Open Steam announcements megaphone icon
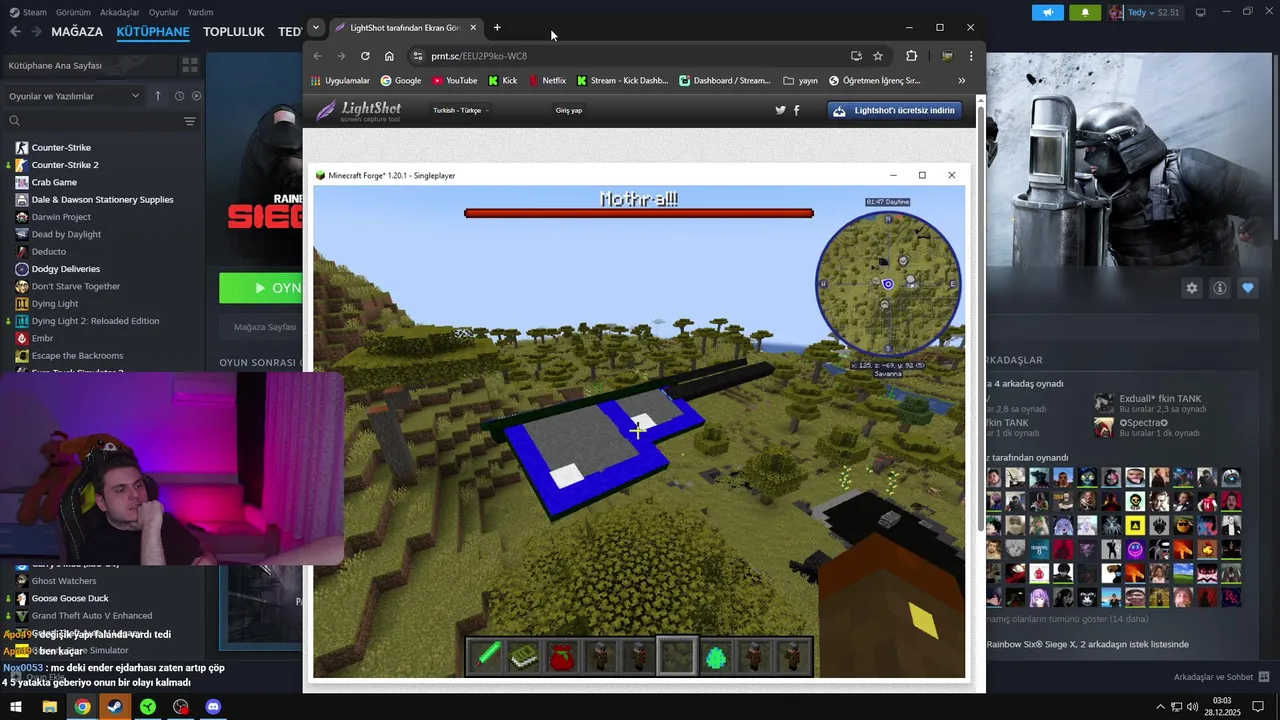The image size is (1280, 720). point(1048,13)
